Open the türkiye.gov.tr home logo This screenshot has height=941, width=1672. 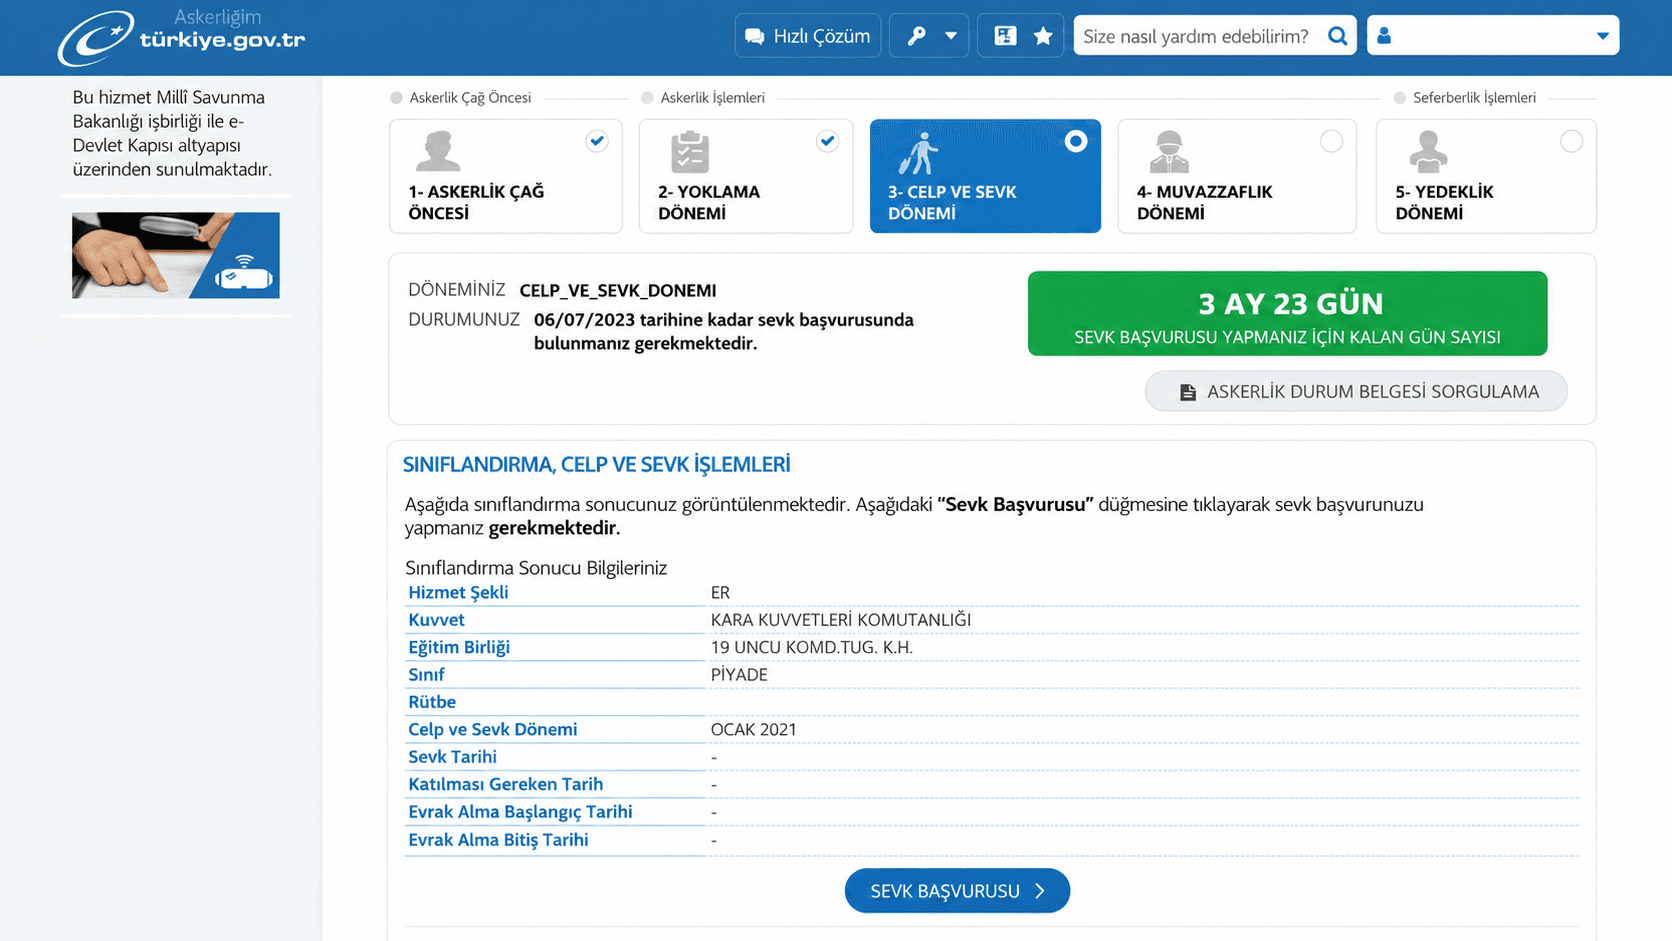[x=181, y=37]
